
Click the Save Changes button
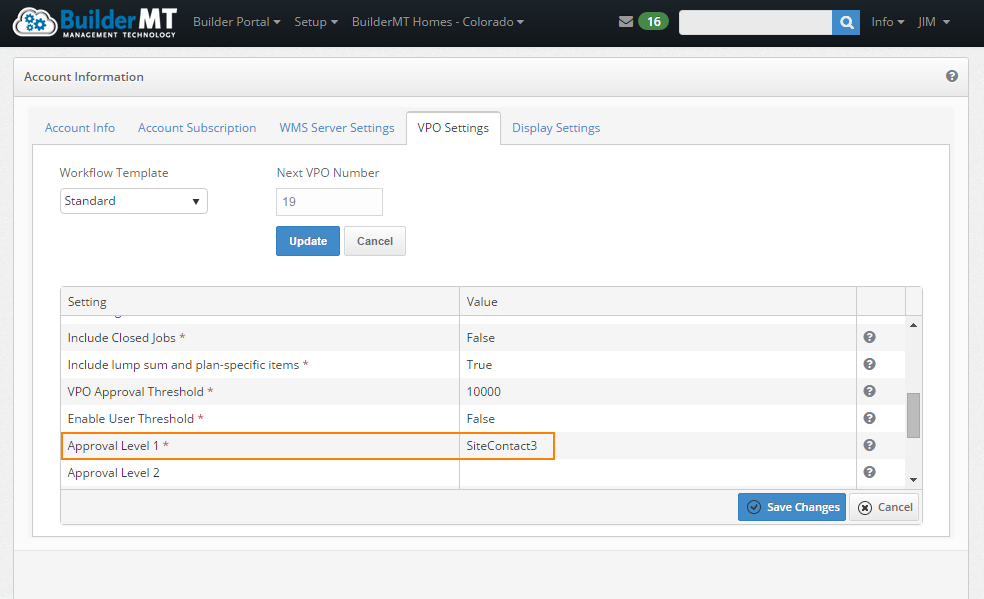point(792,507)
